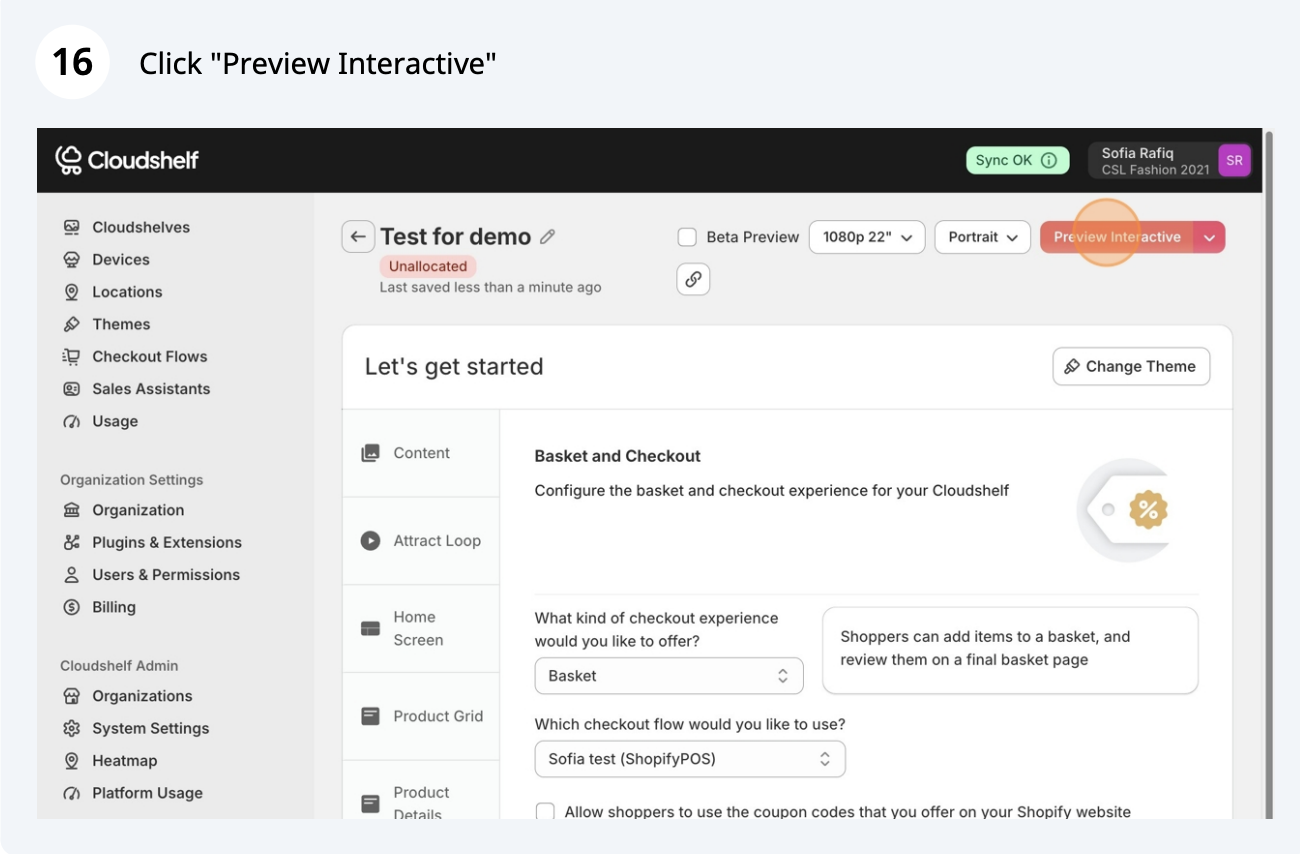Click the Content image icon
The width and height of the screenshot is (1300, 854).
370,453
